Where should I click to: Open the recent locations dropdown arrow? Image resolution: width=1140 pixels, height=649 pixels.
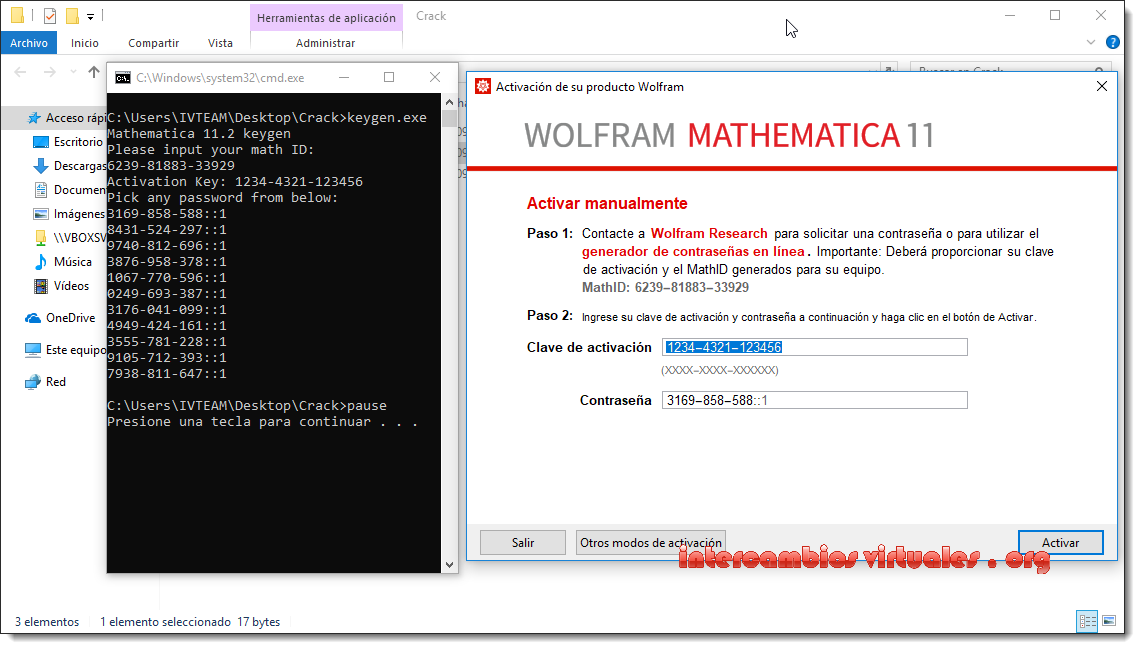pos(73,72)
